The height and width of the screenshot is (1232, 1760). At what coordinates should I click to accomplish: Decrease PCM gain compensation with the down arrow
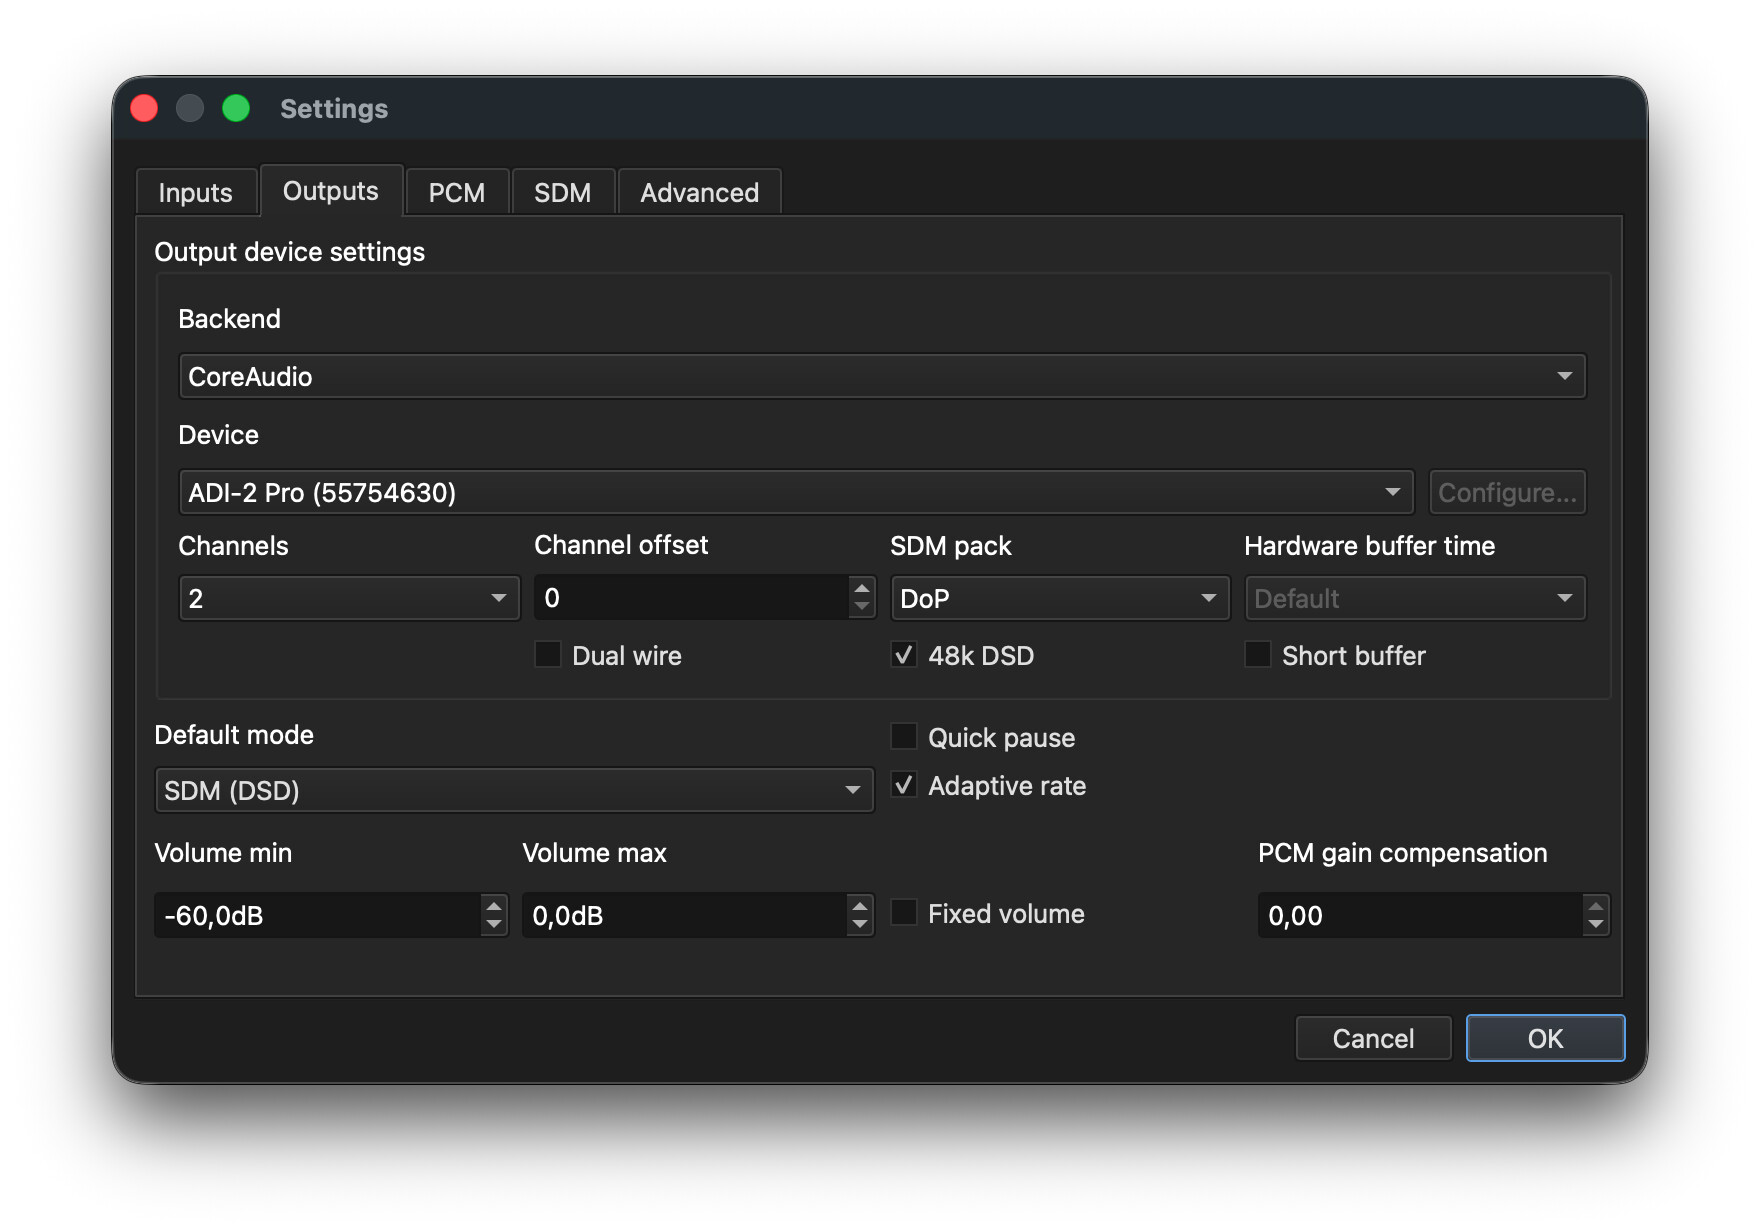[1595, 925]
